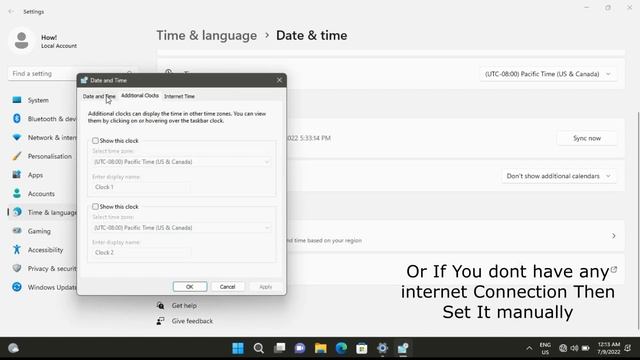Click the volume speaker tray icon
This screenshot has height=360, width=640.
coord(574,348)
